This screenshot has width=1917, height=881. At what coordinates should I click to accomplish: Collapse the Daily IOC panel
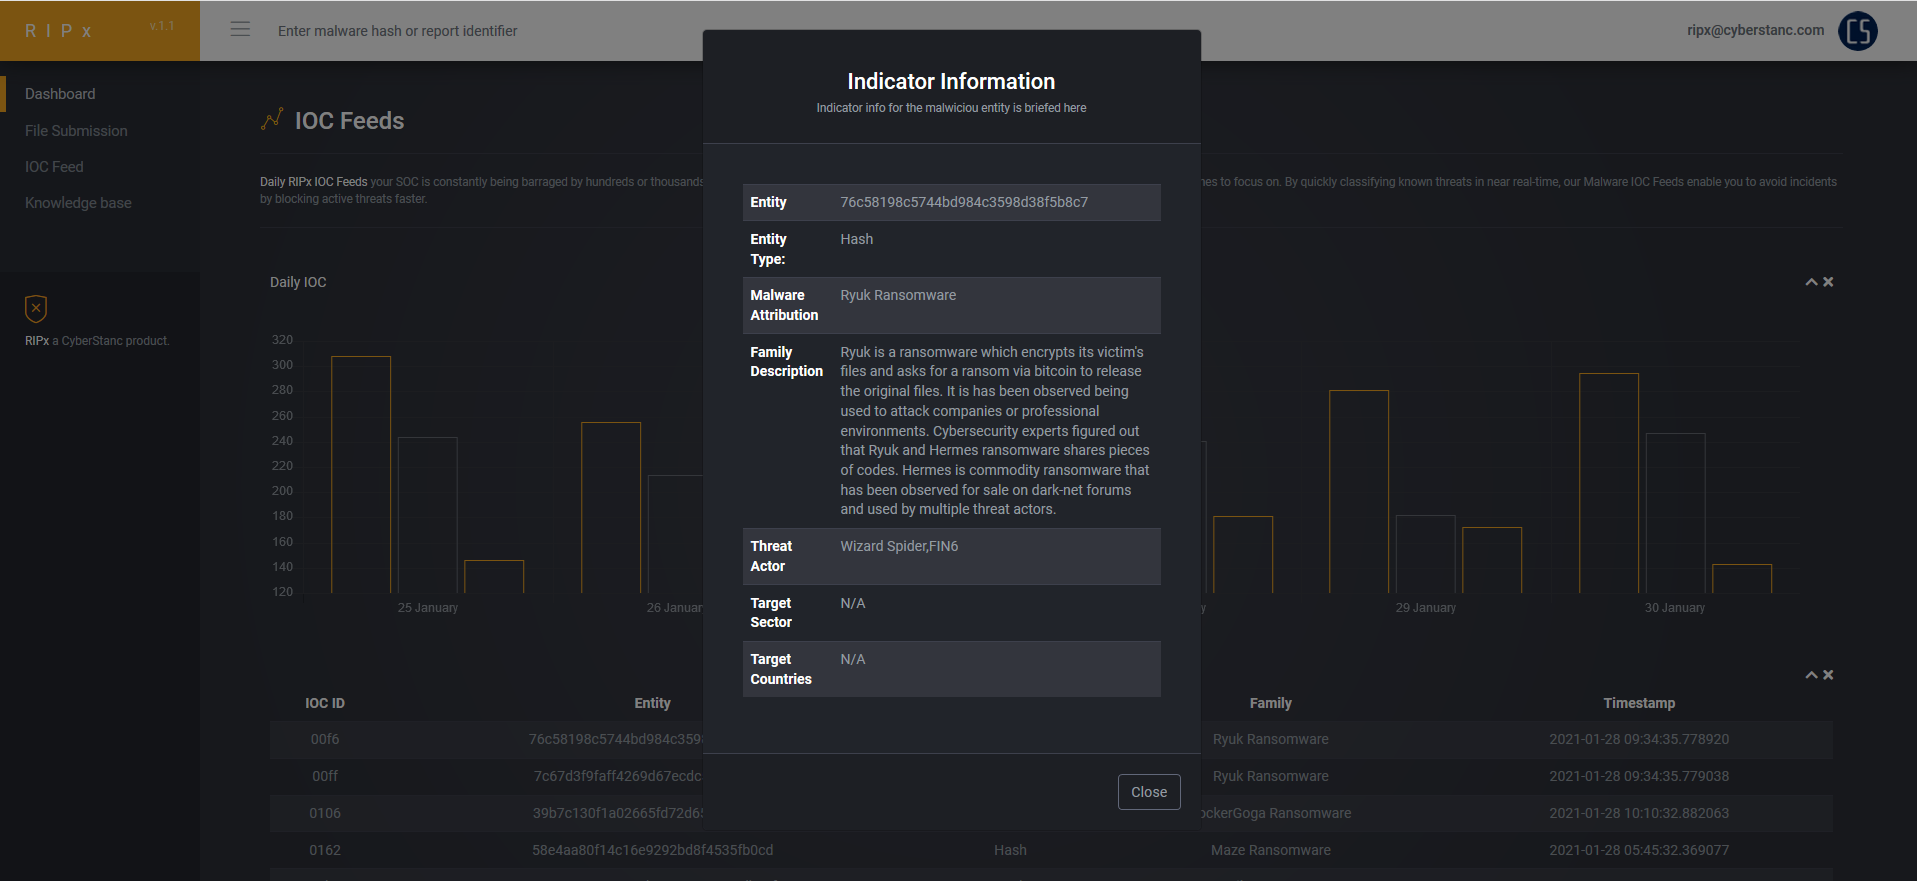coord(1811,282)
